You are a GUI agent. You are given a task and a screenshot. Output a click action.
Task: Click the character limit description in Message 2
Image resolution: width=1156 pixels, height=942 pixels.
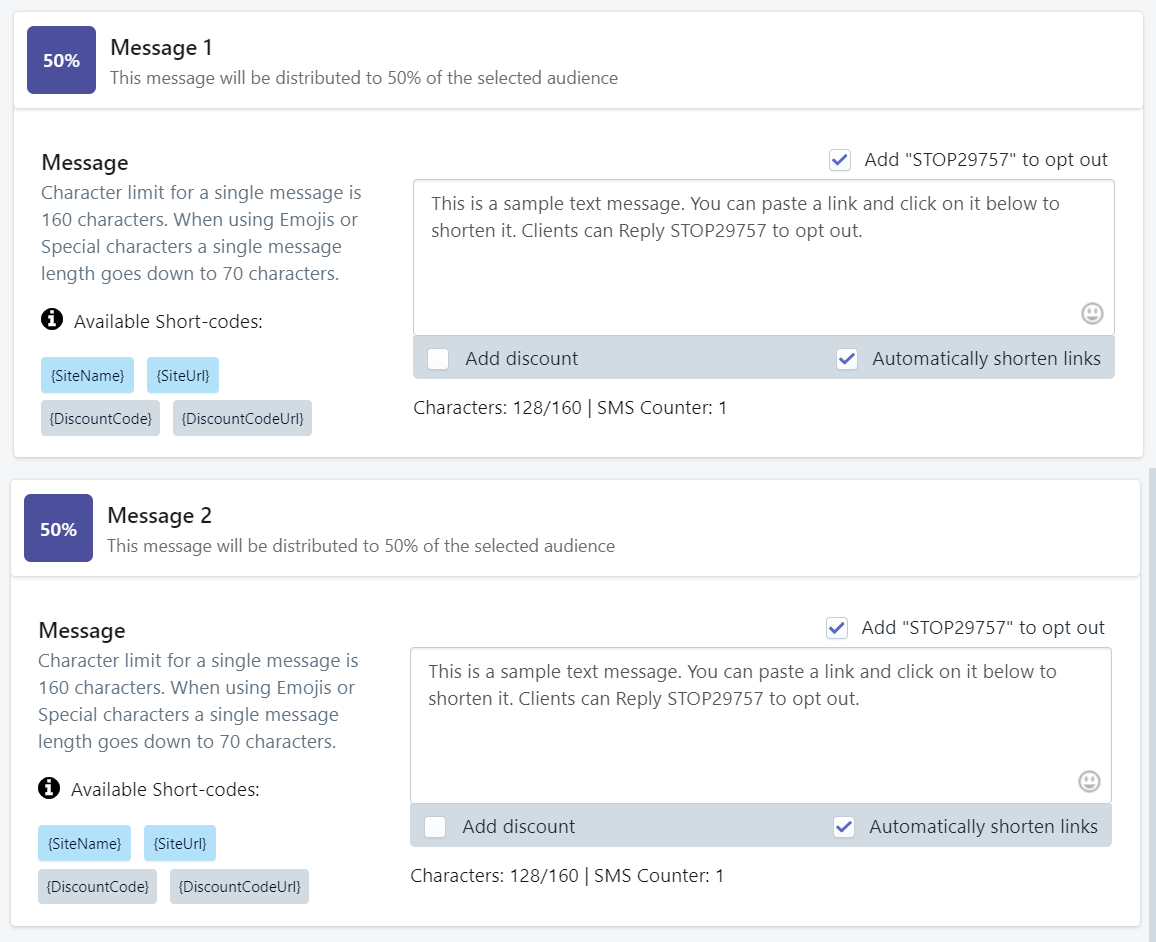(198, 701)
